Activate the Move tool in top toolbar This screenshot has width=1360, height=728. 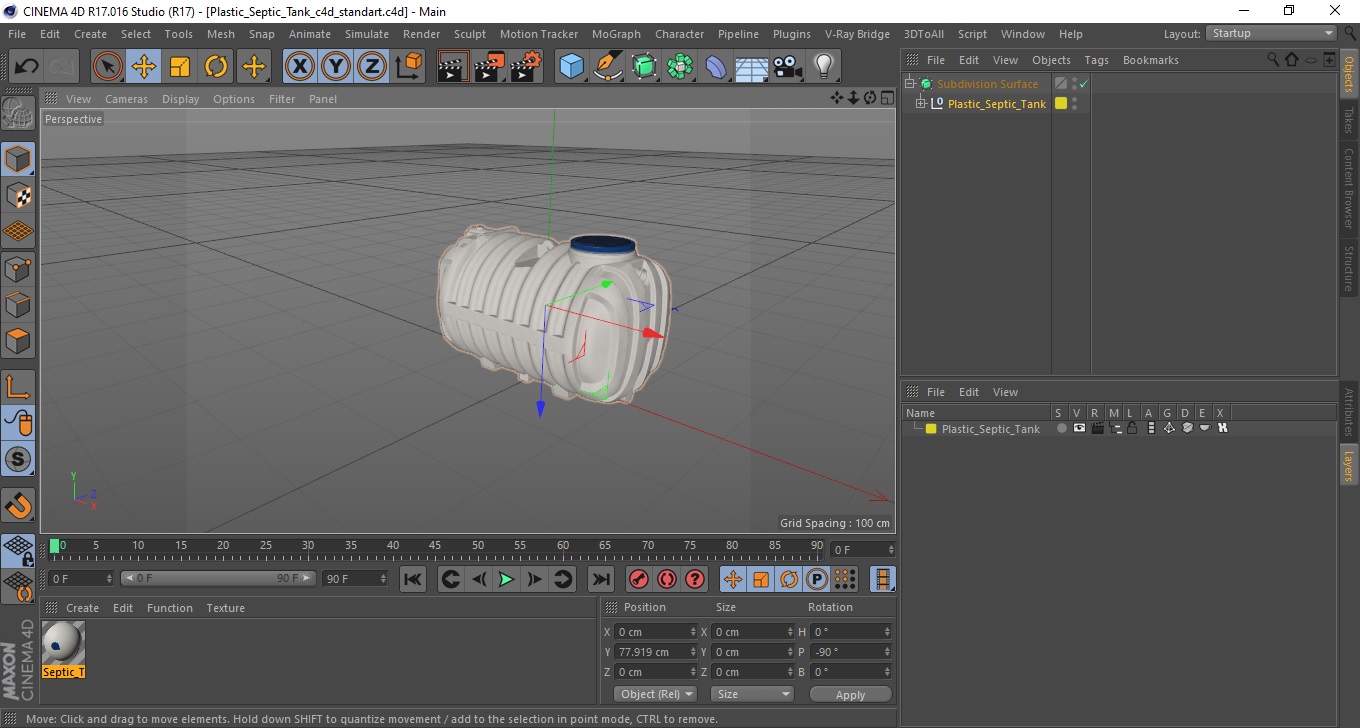click(x=144, y=67)
